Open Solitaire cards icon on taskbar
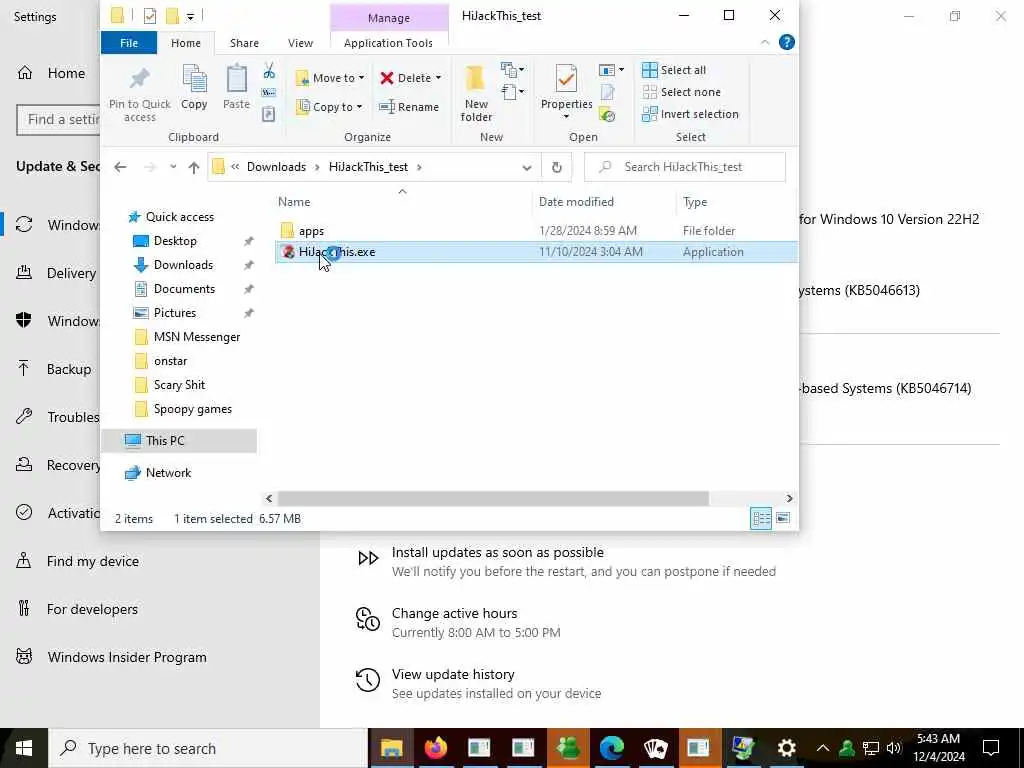The width and height of the screenshot is (1024, 768). pos(655,748)
